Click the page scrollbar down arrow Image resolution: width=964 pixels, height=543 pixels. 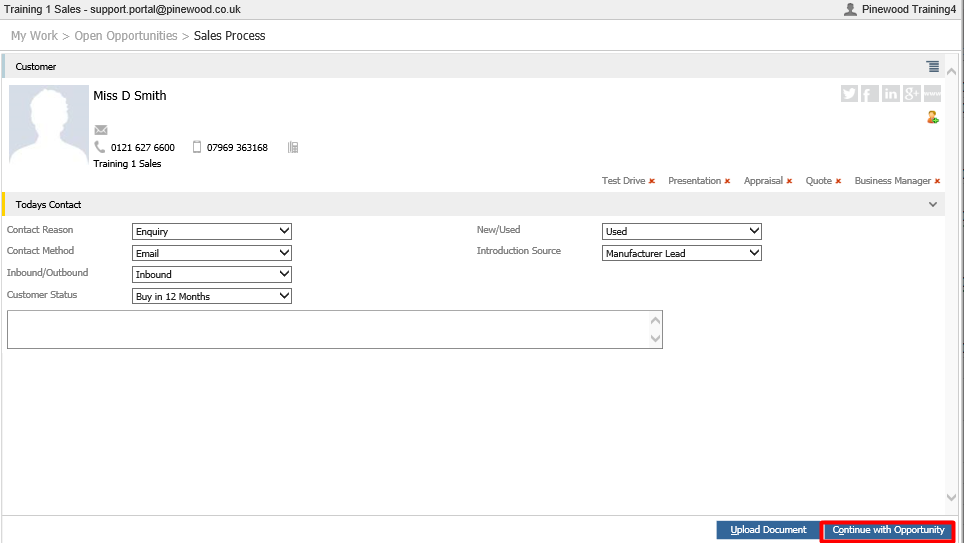(952, 497)
